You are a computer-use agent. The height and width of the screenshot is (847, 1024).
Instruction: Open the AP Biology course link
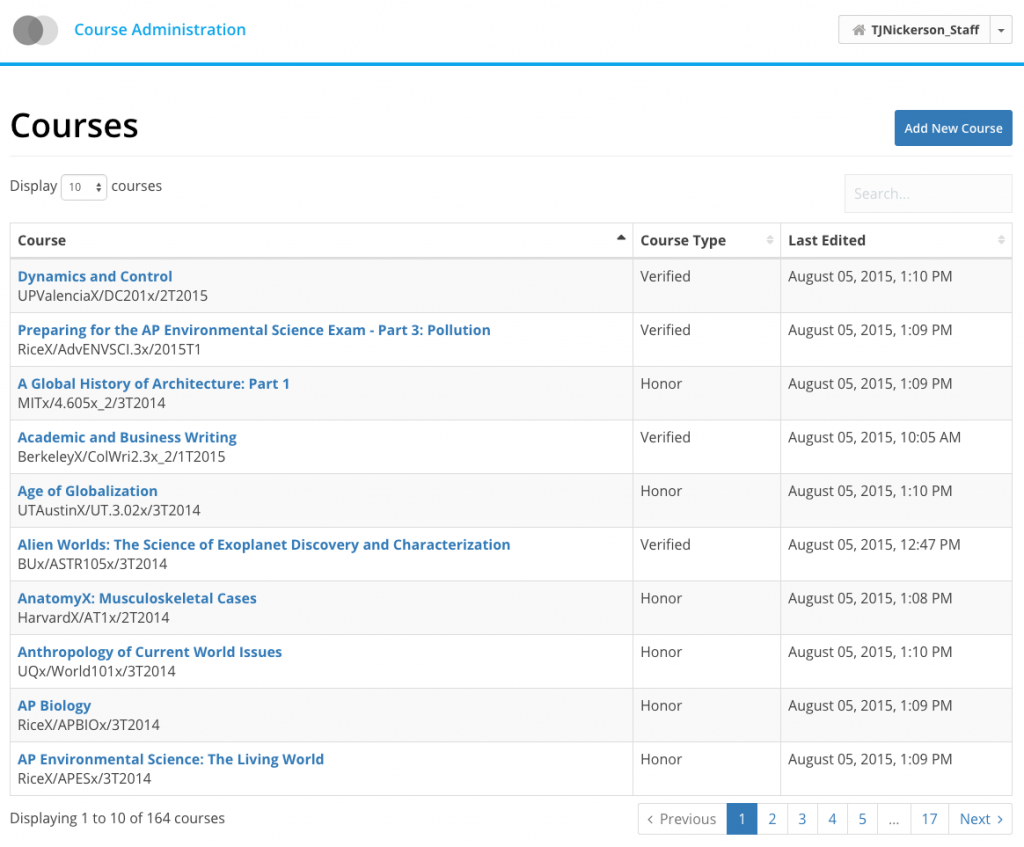54,706
